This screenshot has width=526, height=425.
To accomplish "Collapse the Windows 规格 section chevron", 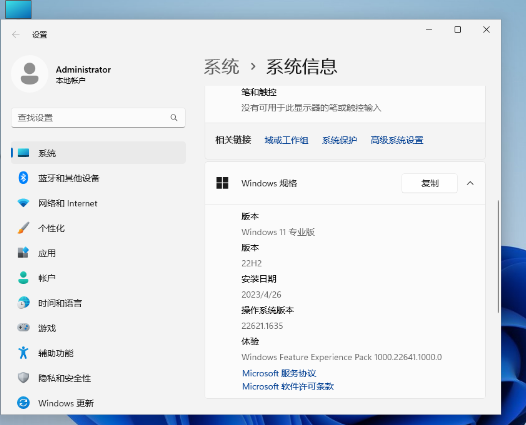I will [x=470, y=183].
